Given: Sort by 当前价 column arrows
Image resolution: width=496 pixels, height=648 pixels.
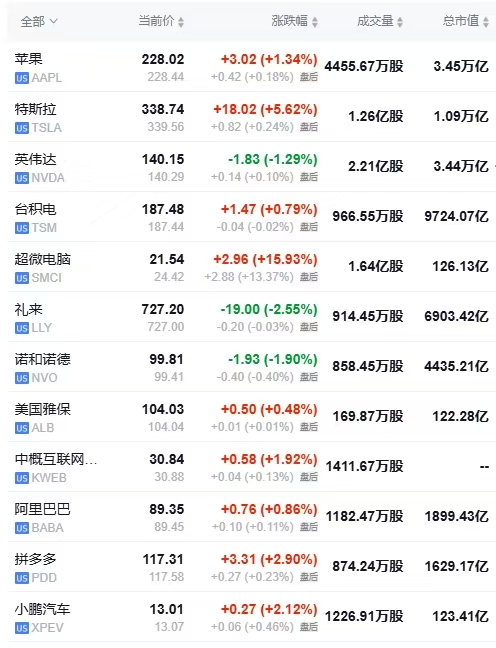Looking at the screenshot, I should pos(181,22).
